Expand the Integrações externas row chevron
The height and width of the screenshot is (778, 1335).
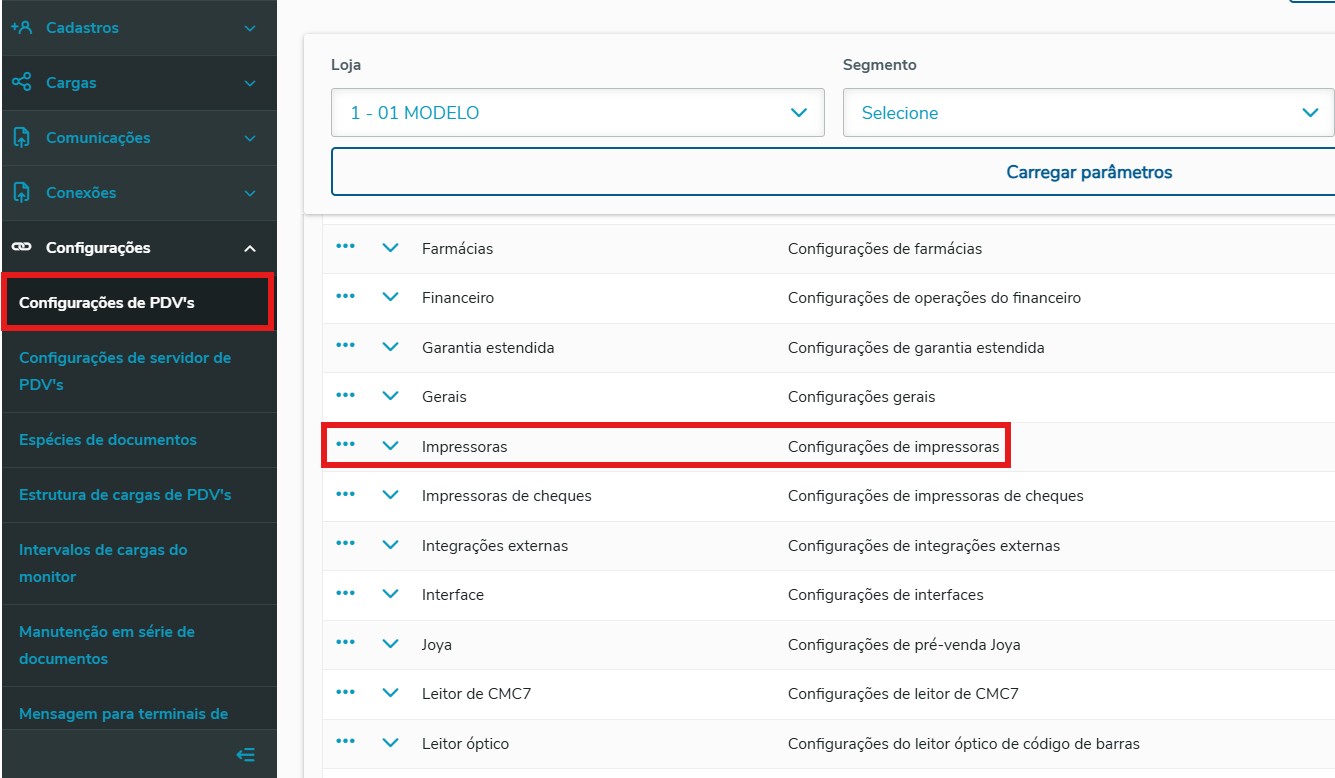click(x=391, y=545)
